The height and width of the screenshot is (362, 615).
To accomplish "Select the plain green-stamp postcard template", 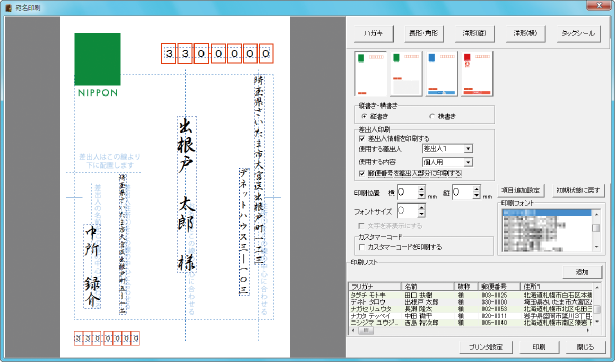I will point(370,73).
